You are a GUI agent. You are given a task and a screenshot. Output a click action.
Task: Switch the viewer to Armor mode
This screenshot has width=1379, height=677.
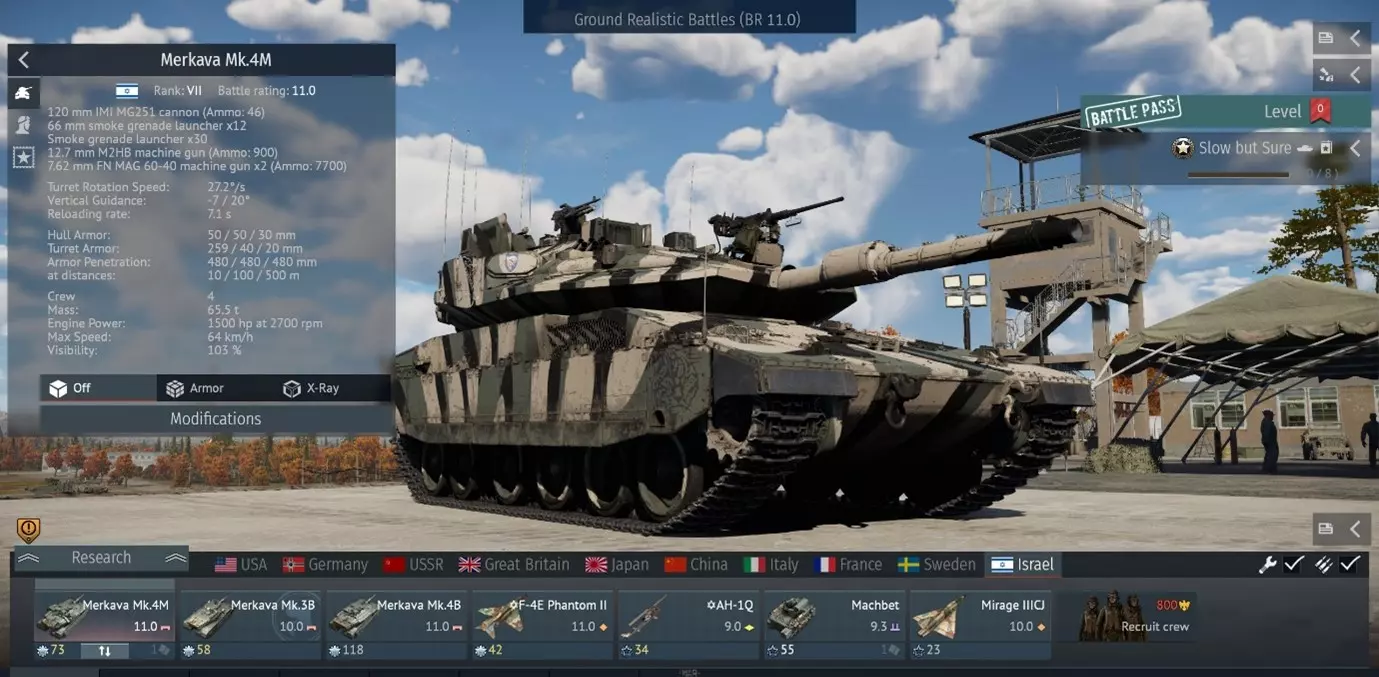coord(214,388)
